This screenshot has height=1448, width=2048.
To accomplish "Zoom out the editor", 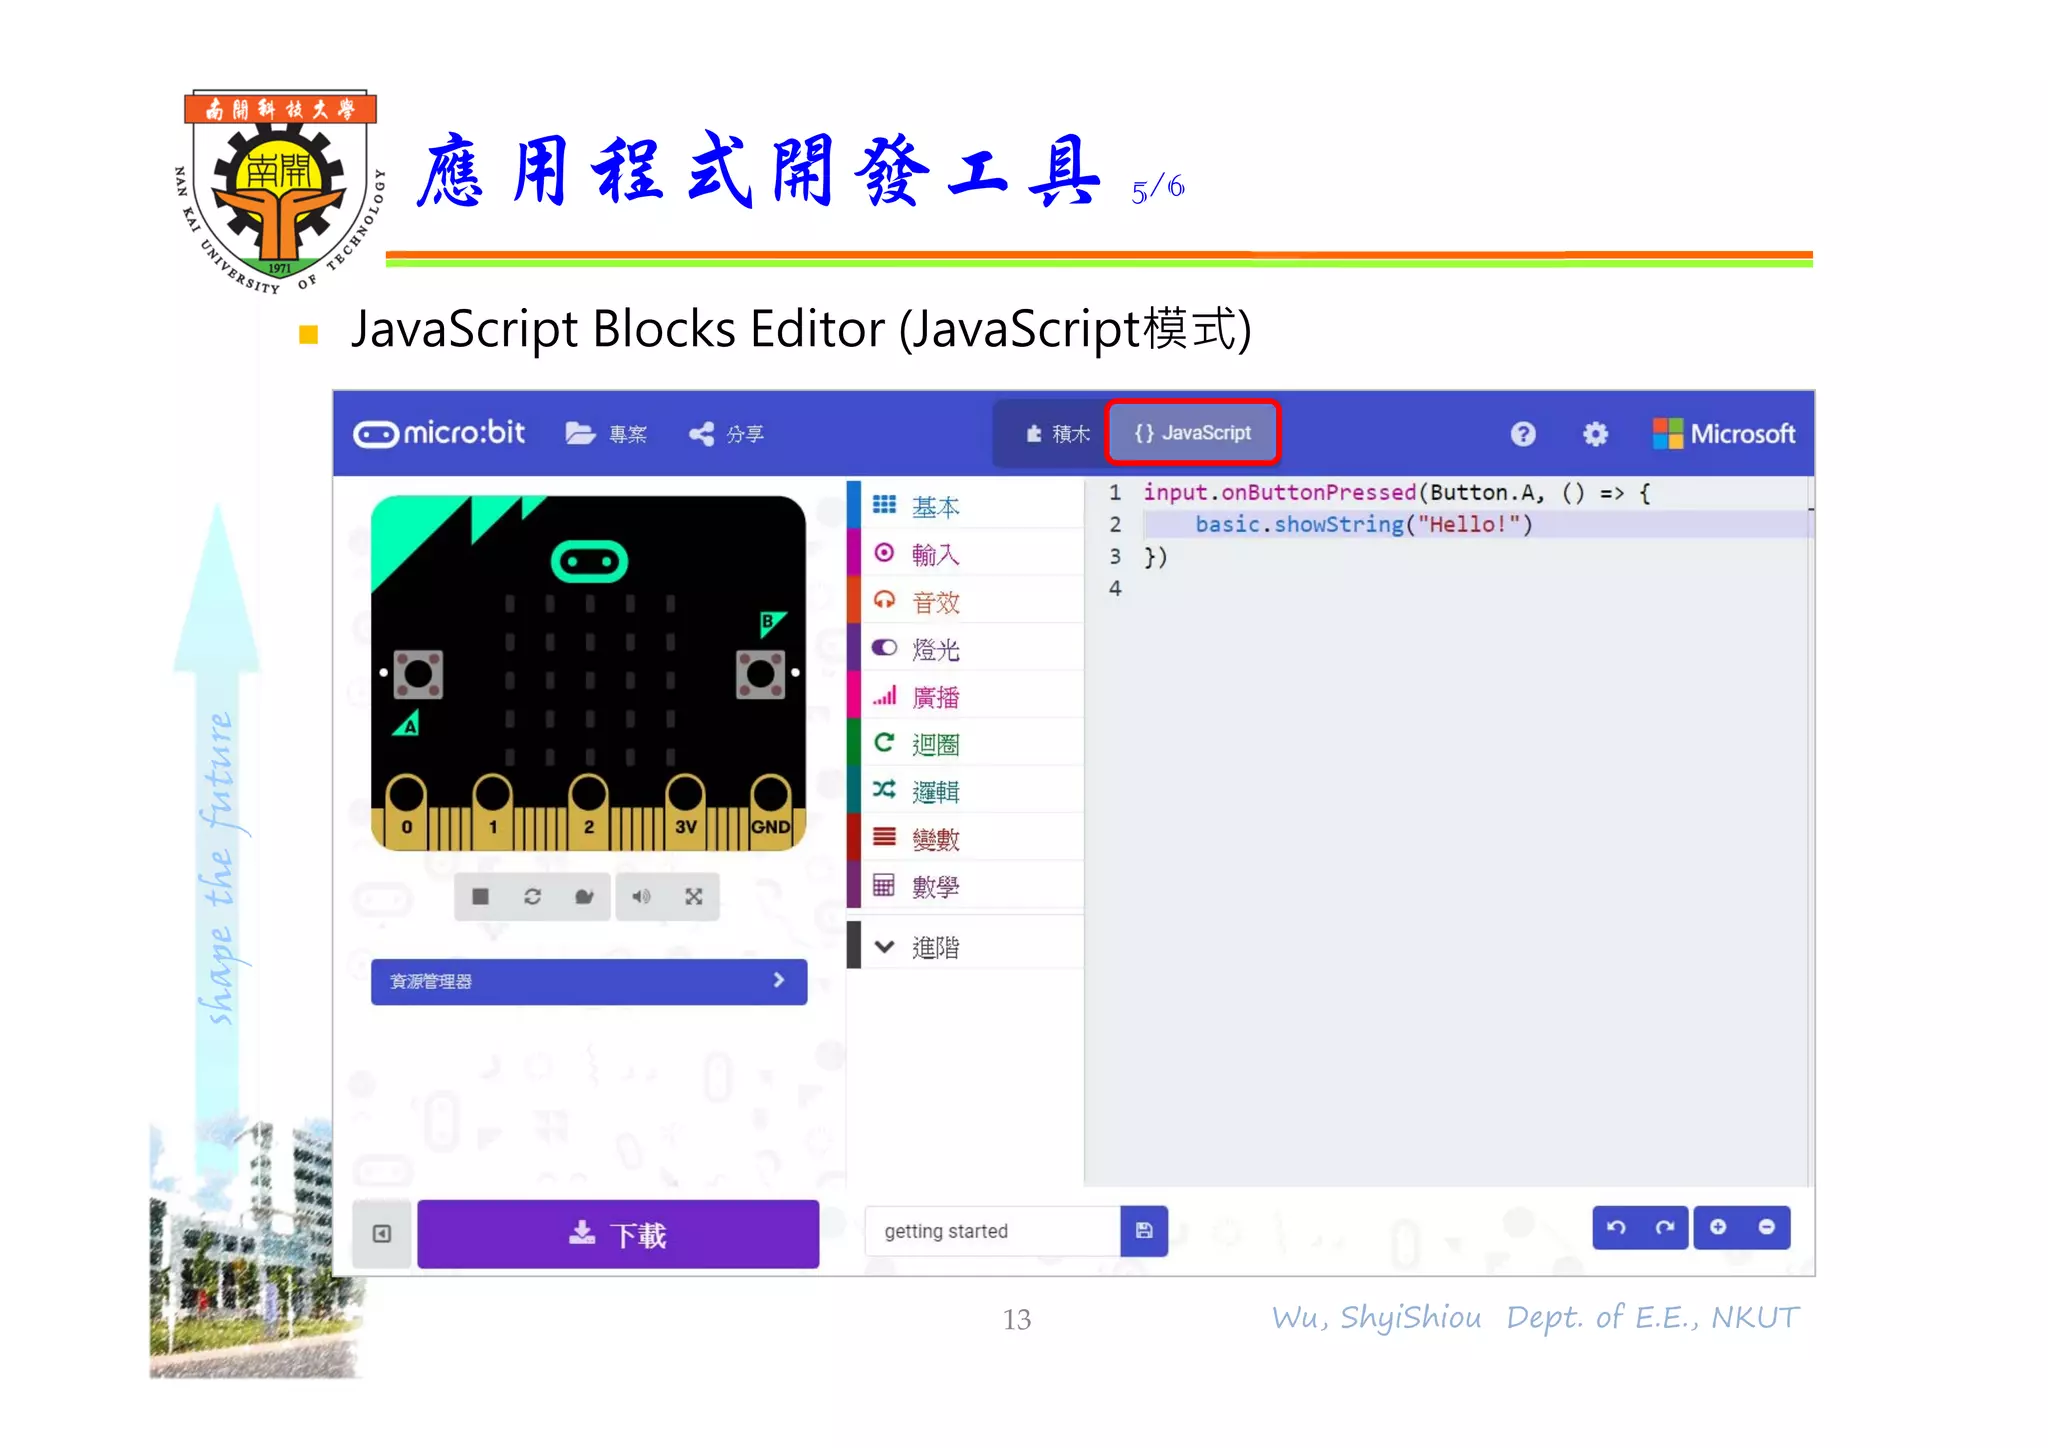I will [x=1767, y=1227].
